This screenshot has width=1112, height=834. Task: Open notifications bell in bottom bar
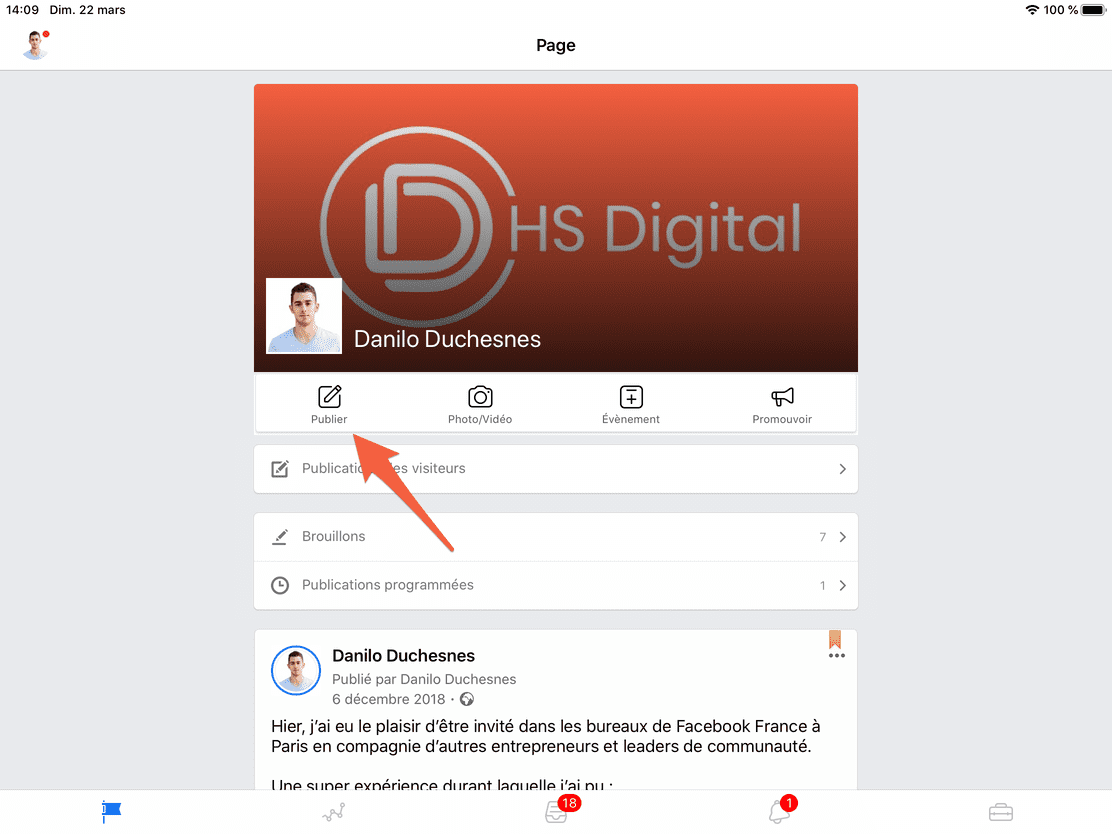click(x=779, y=812)
